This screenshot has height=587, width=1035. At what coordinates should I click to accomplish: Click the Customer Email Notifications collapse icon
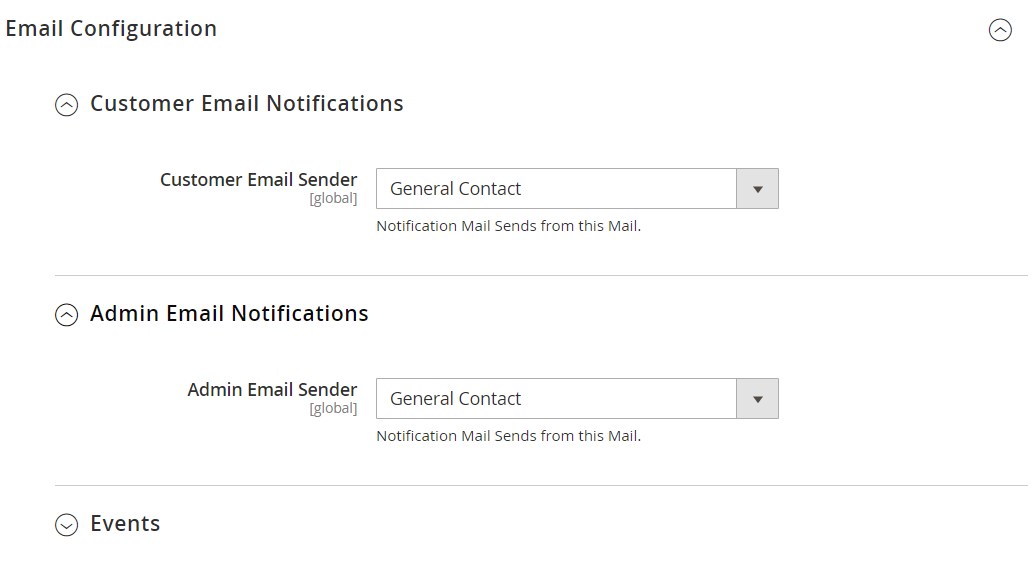[x=66, y=105]
